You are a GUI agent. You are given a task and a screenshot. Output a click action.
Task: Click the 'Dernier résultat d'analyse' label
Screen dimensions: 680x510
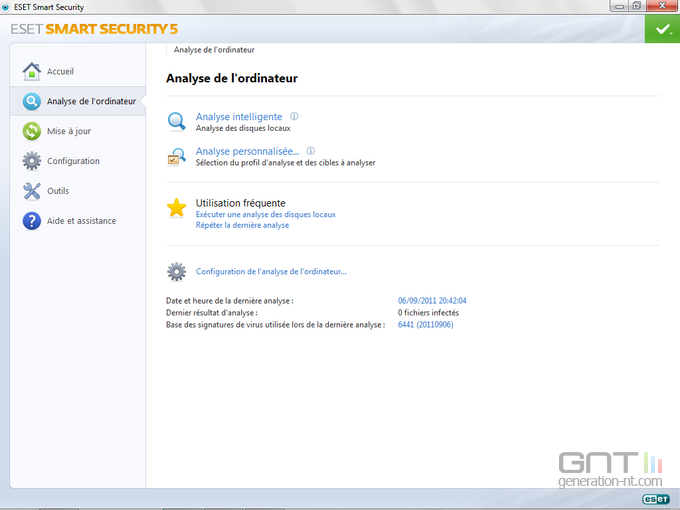[x=212, y=313]
